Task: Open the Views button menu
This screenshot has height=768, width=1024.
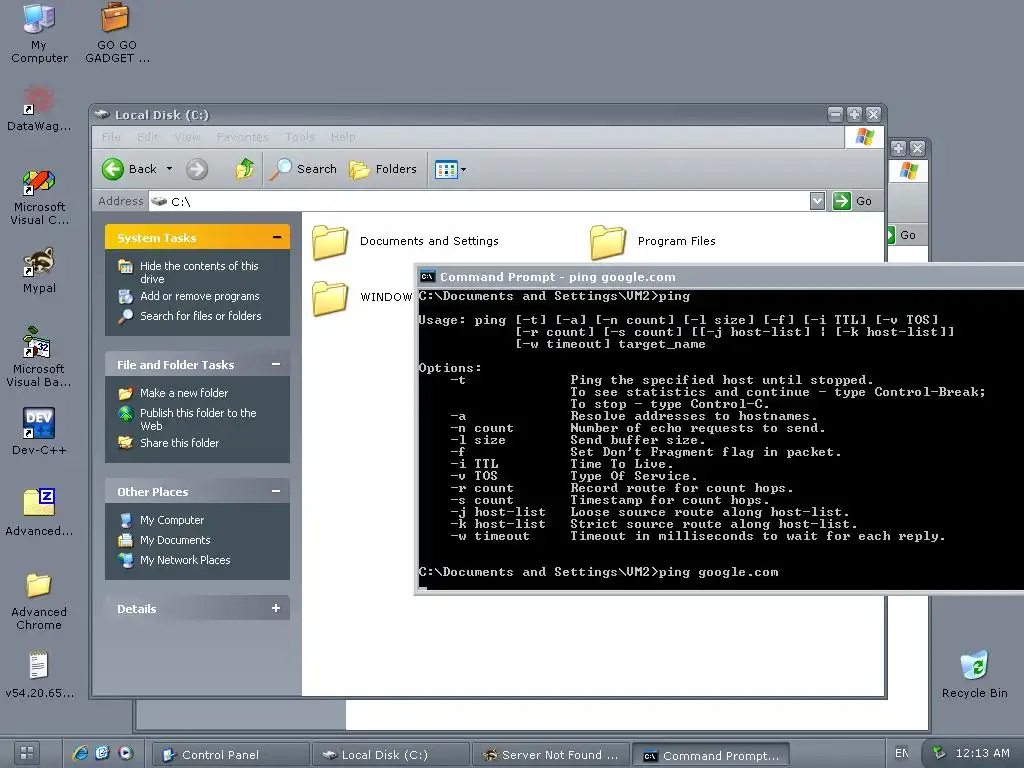Action: click(450, 169)
